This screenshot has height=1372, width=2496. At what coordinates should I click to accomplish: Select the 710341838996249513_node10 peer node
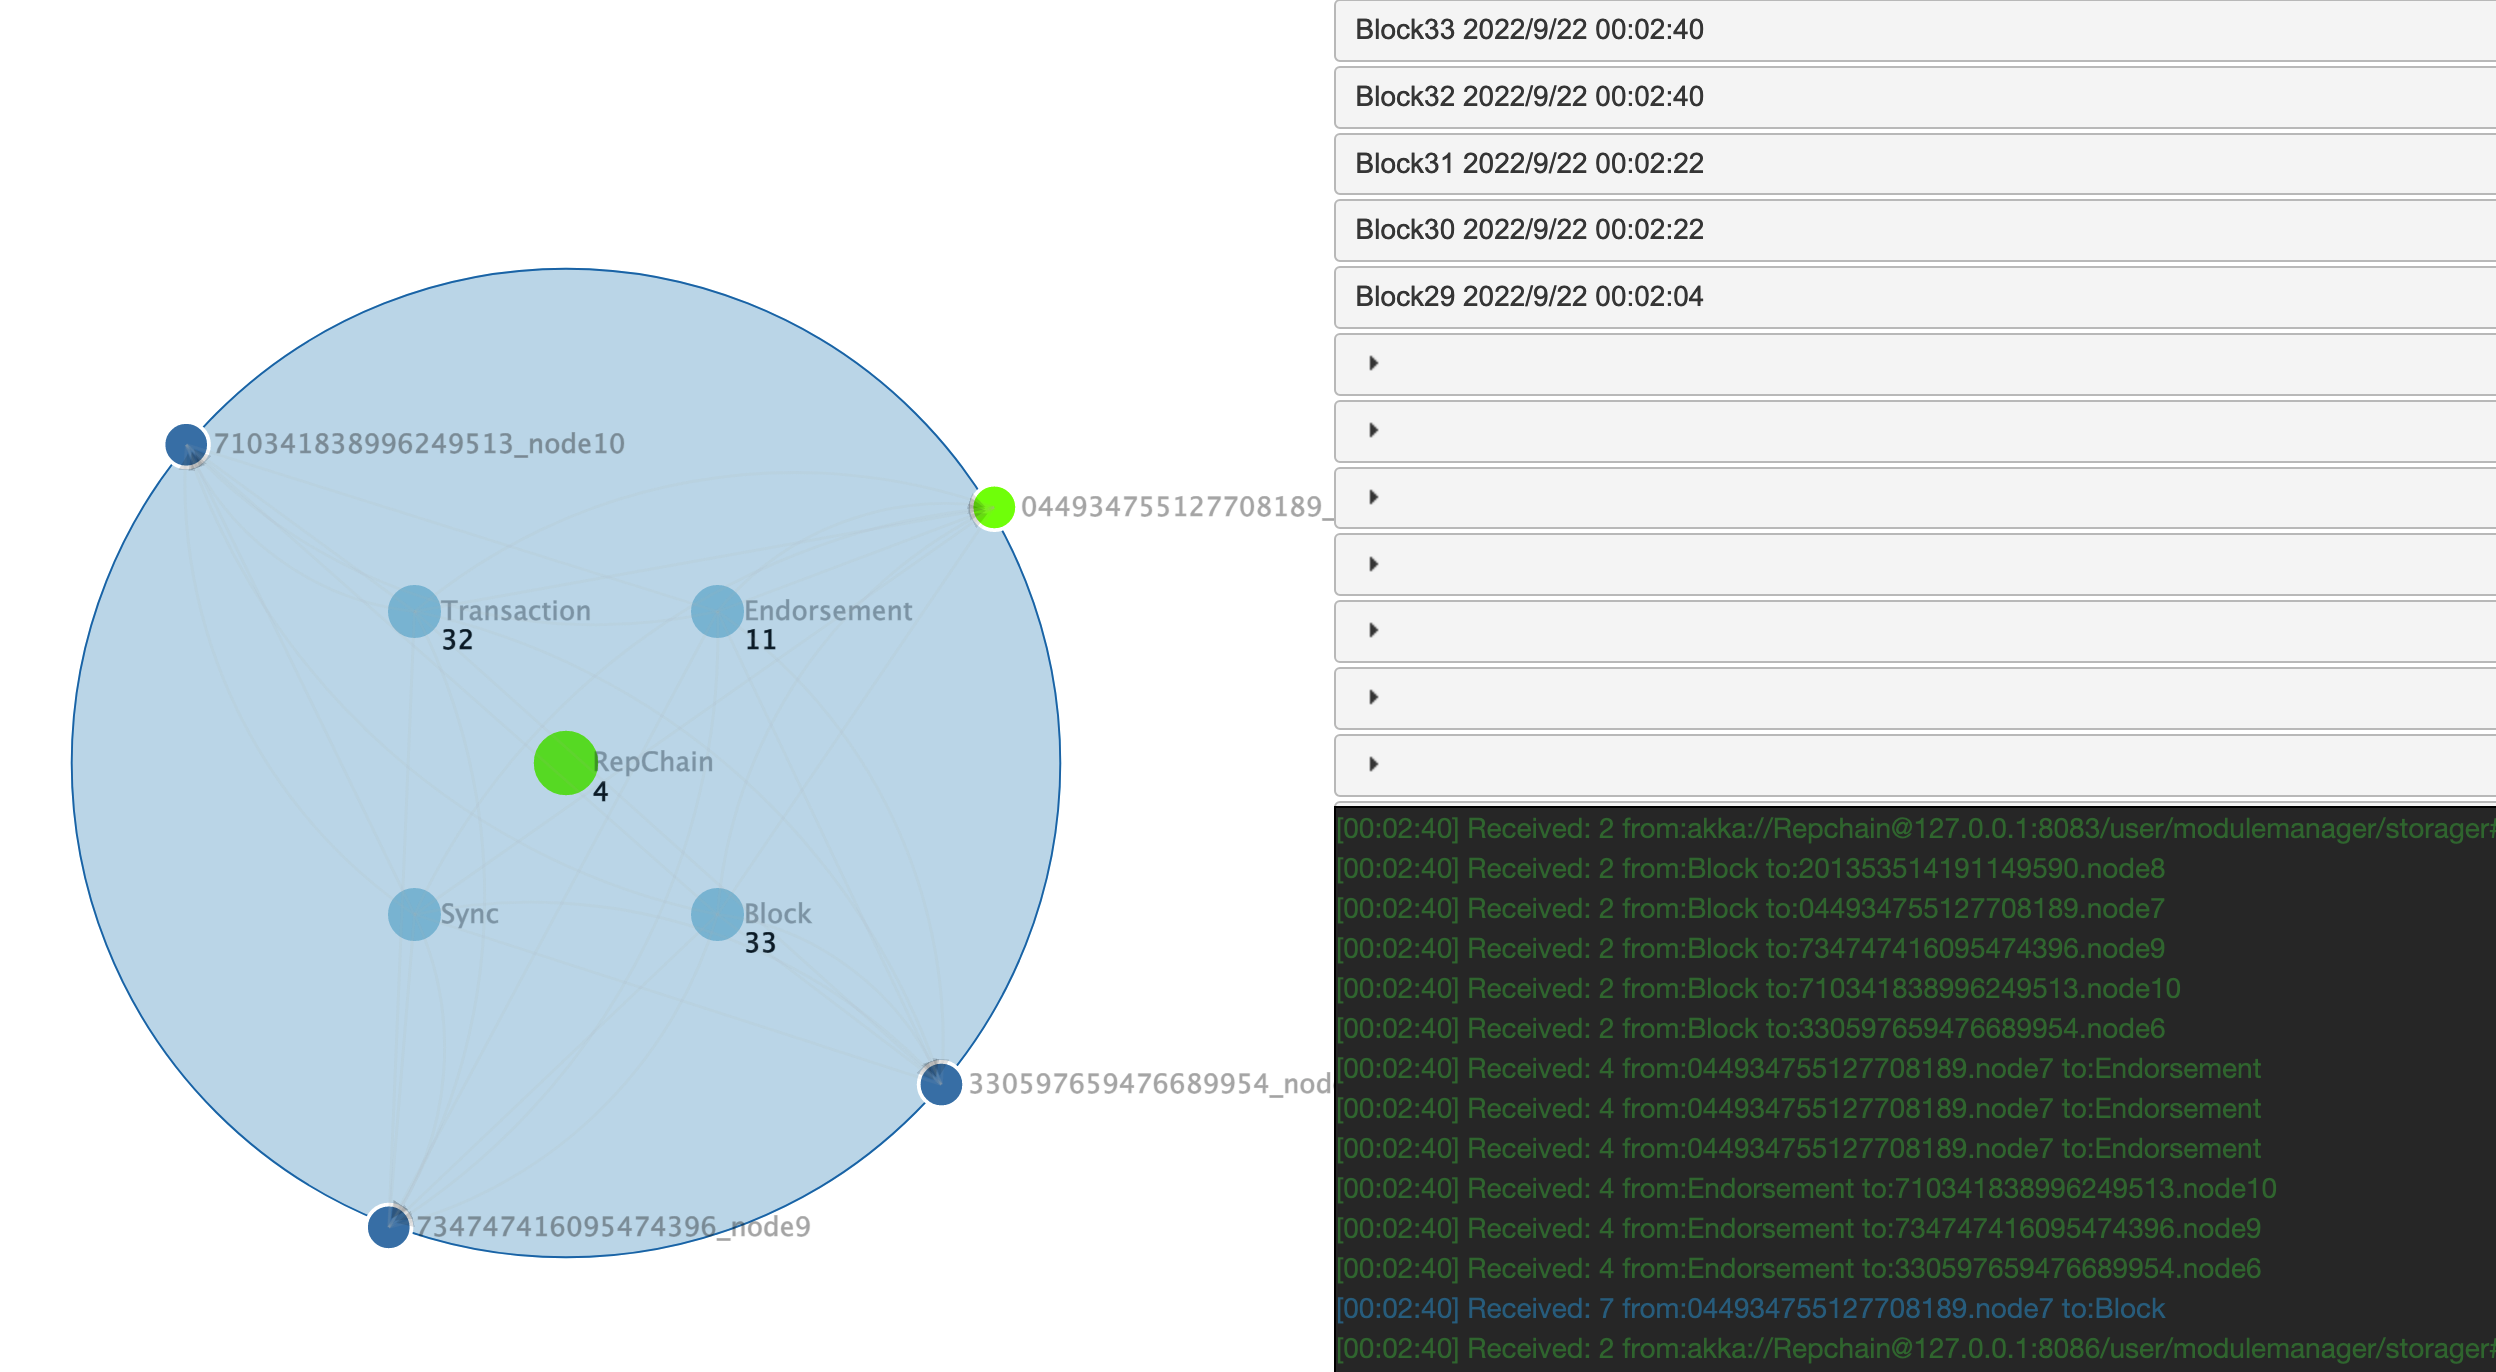pyautogui.click(x=186, y=445)
